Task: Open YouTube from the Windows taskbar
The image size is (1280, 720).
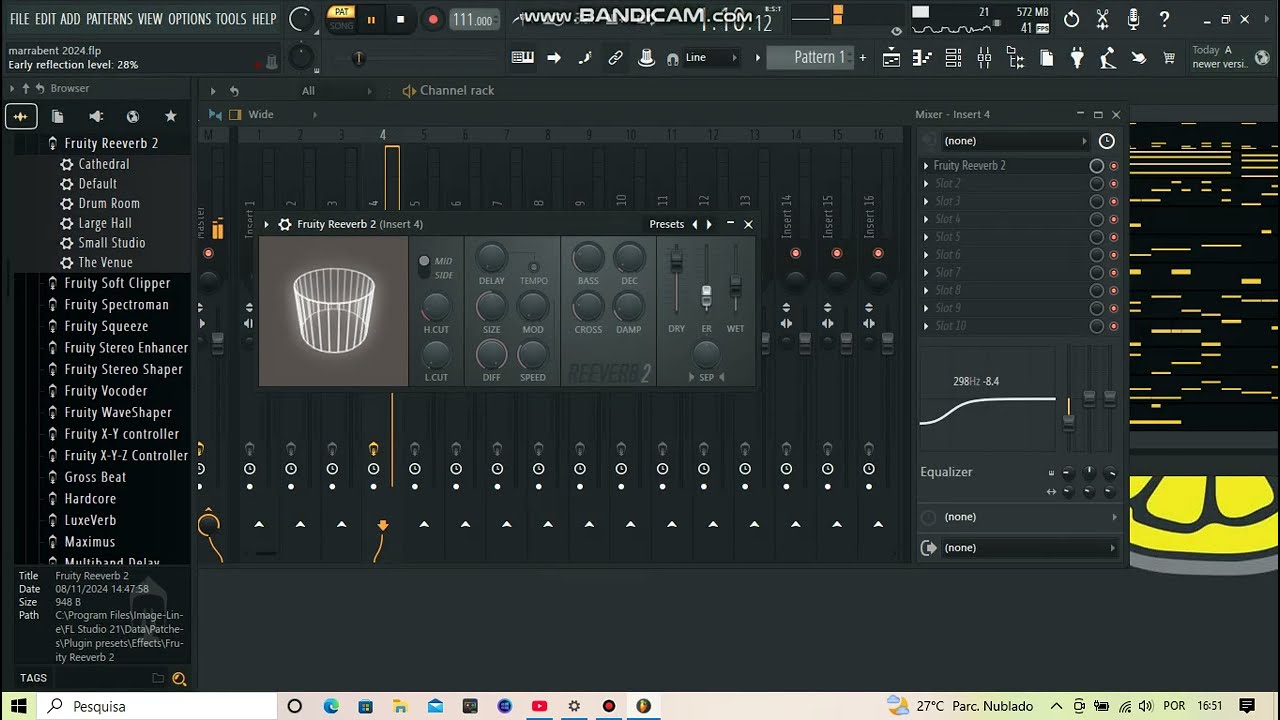Action: 539,706
